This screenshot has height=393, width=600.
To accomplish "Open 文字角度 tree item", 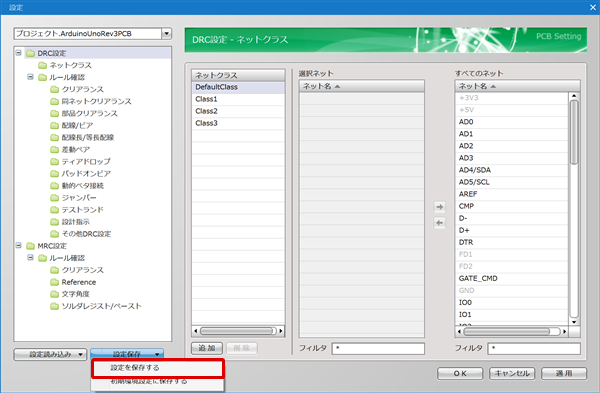I will [x=75, y=294].
